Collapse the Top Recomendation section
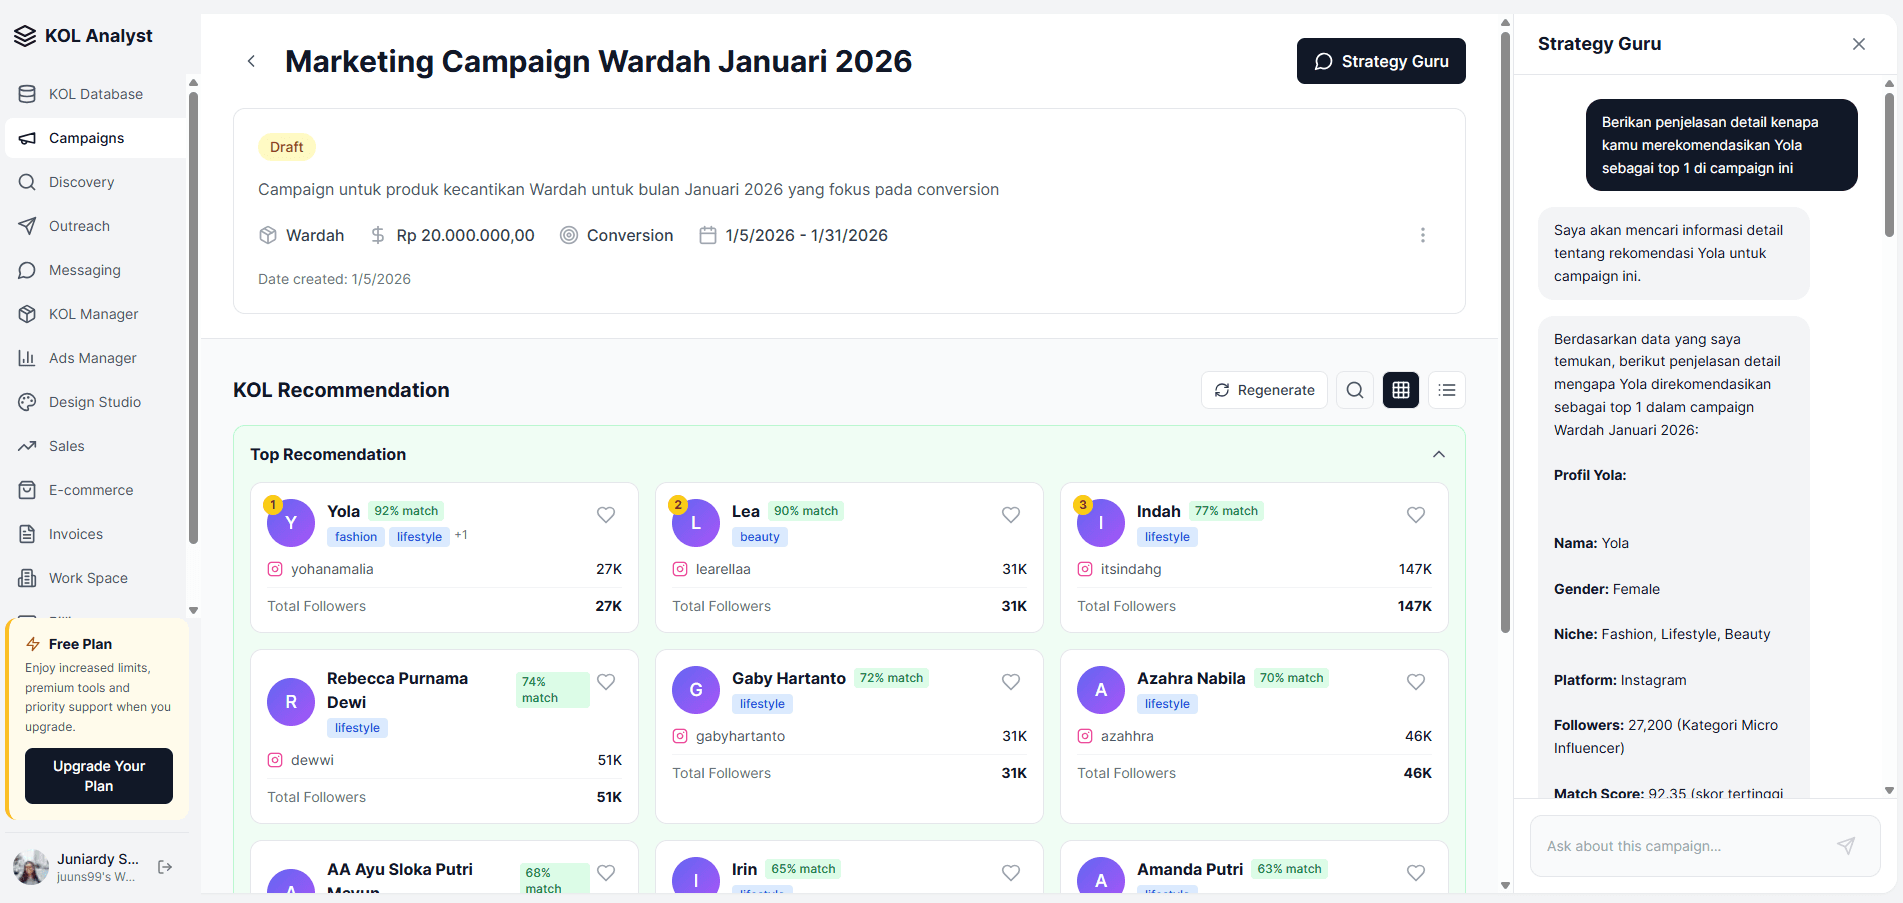1903x903 pixels. coord(1438,454)
